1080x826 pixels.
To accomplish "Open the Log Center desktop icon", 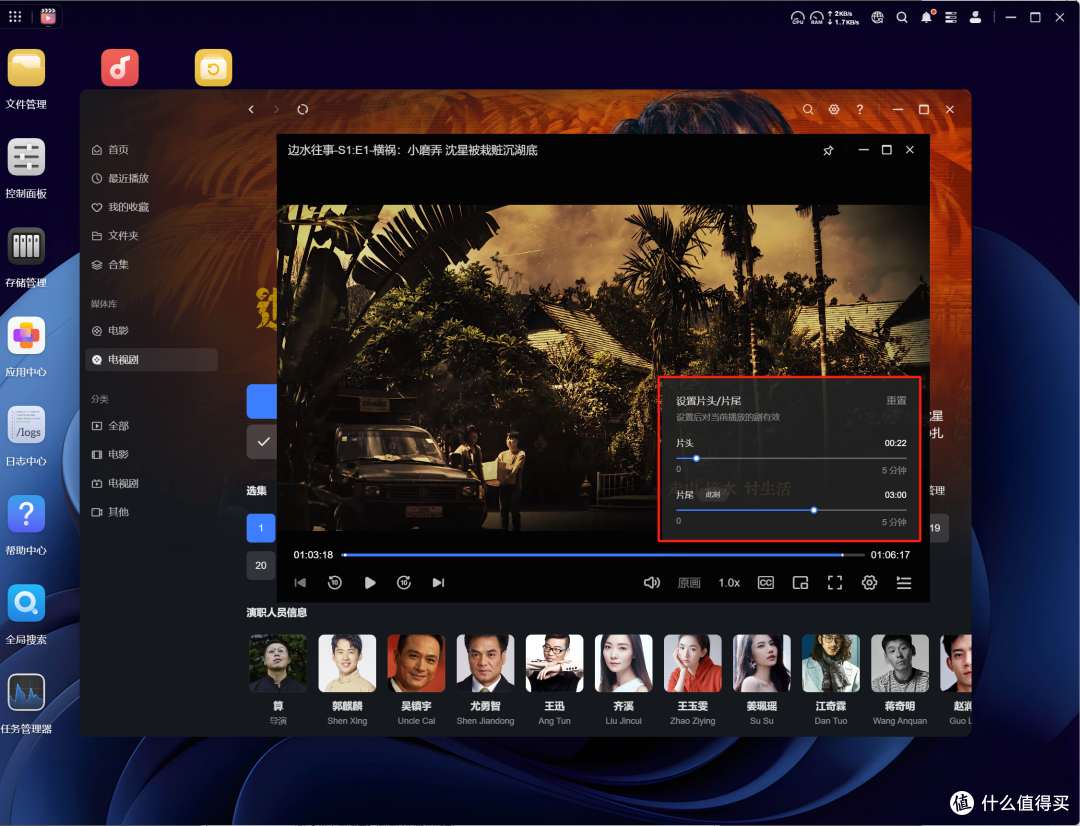I will [26, 424].
